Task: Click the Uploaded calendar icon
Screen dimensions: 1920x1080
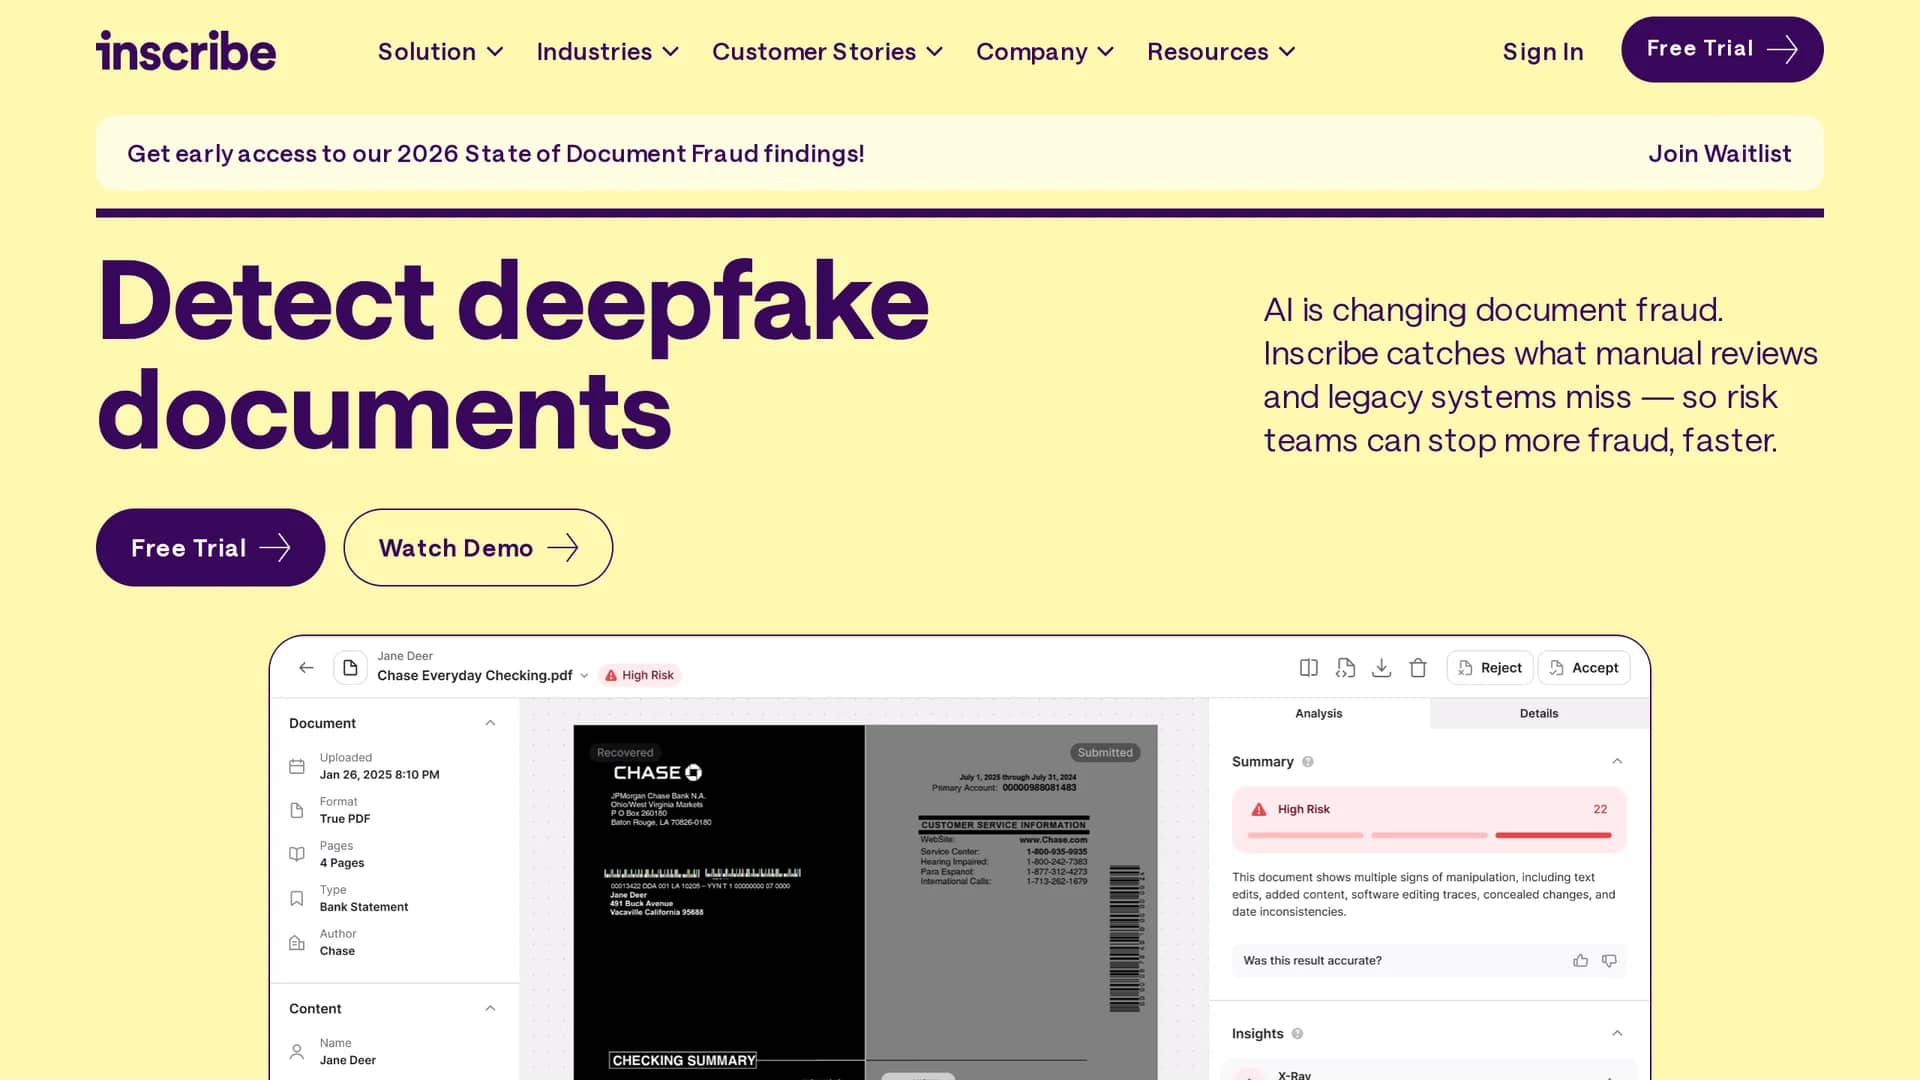Action: click(x=297, y=766)
